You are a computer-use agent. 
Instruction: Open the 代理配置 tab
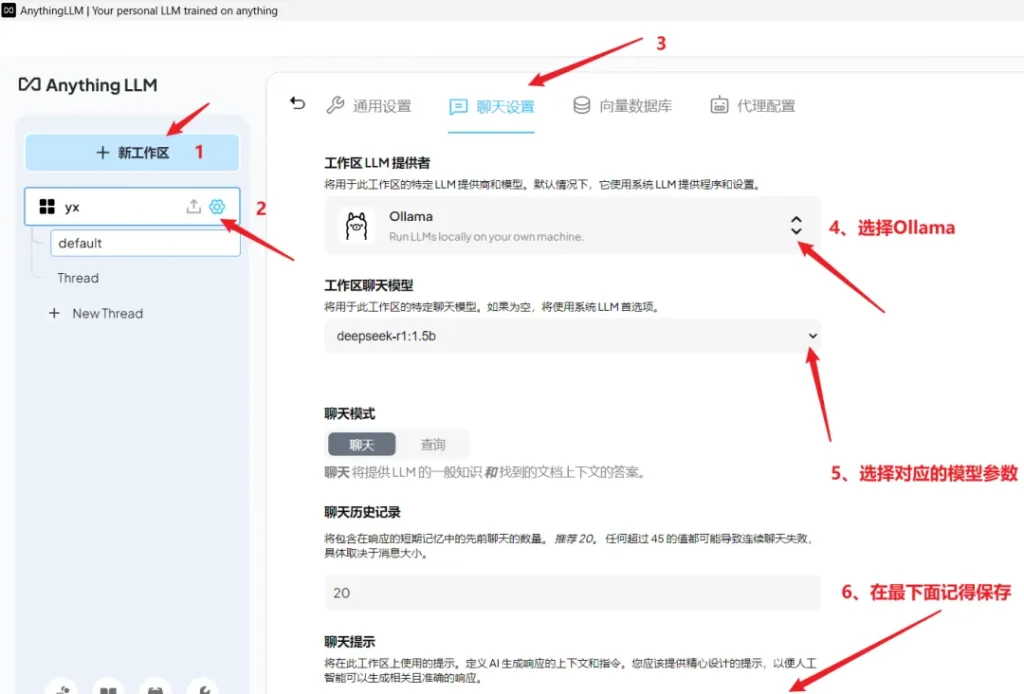[x=752, y=106]
